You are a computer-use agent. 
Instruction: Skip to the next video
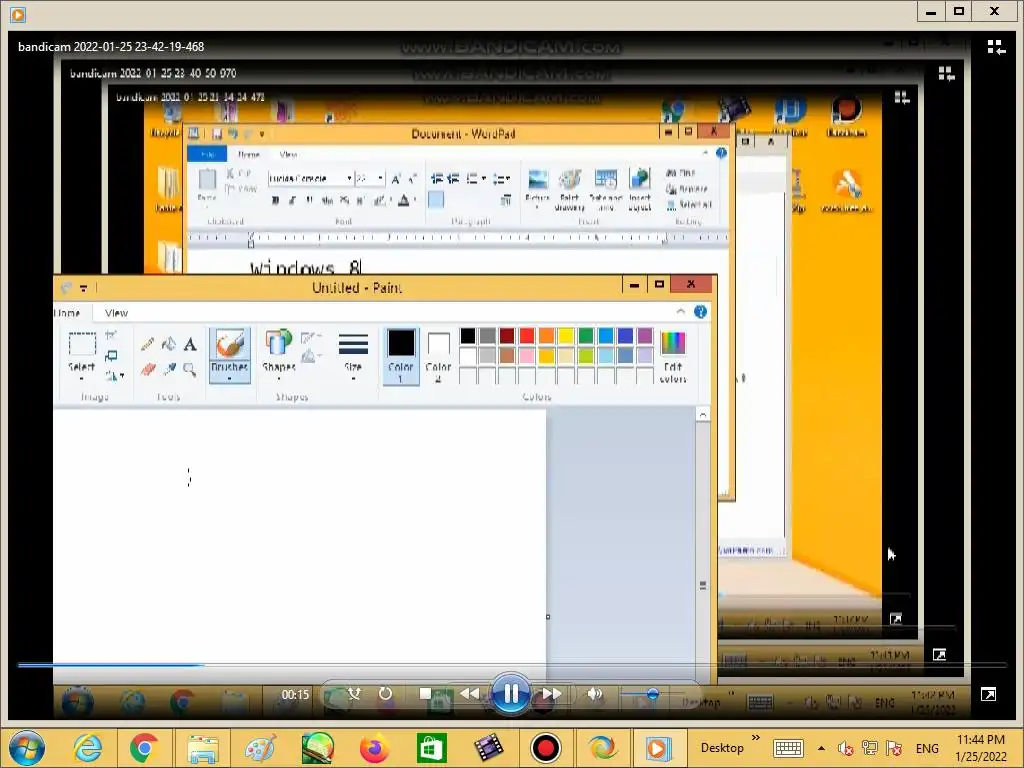pyautogui.click(x=552, y=694)
